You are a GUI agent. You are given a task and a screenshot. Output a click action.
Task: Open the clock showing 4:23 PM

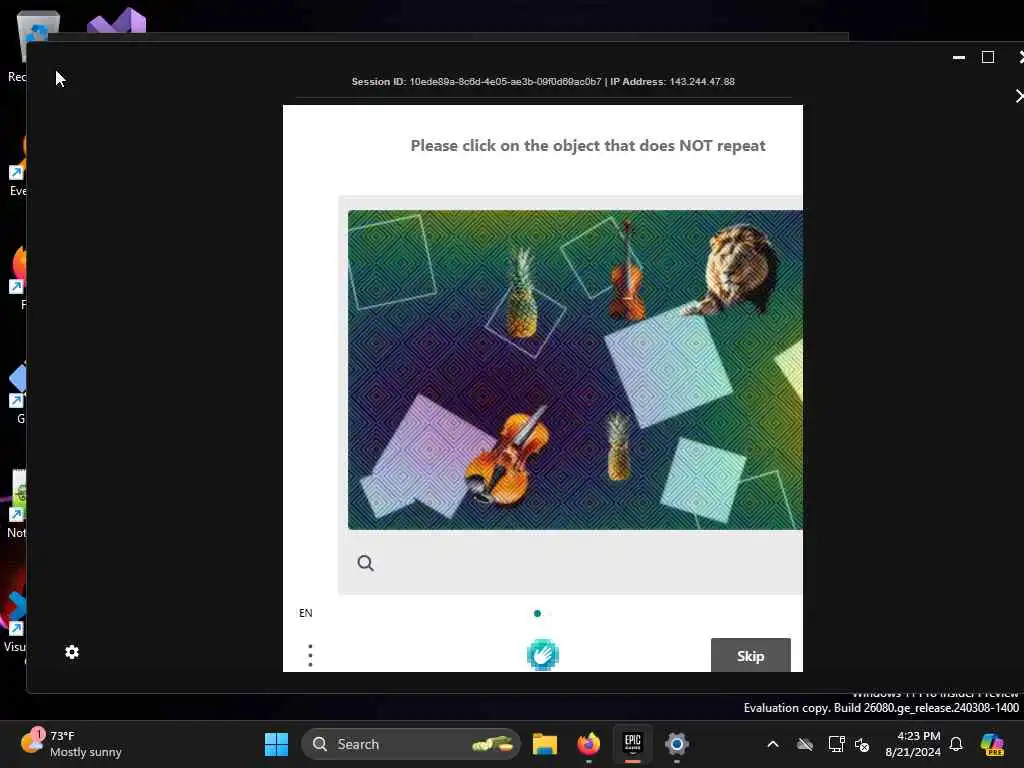pos(913,744)
